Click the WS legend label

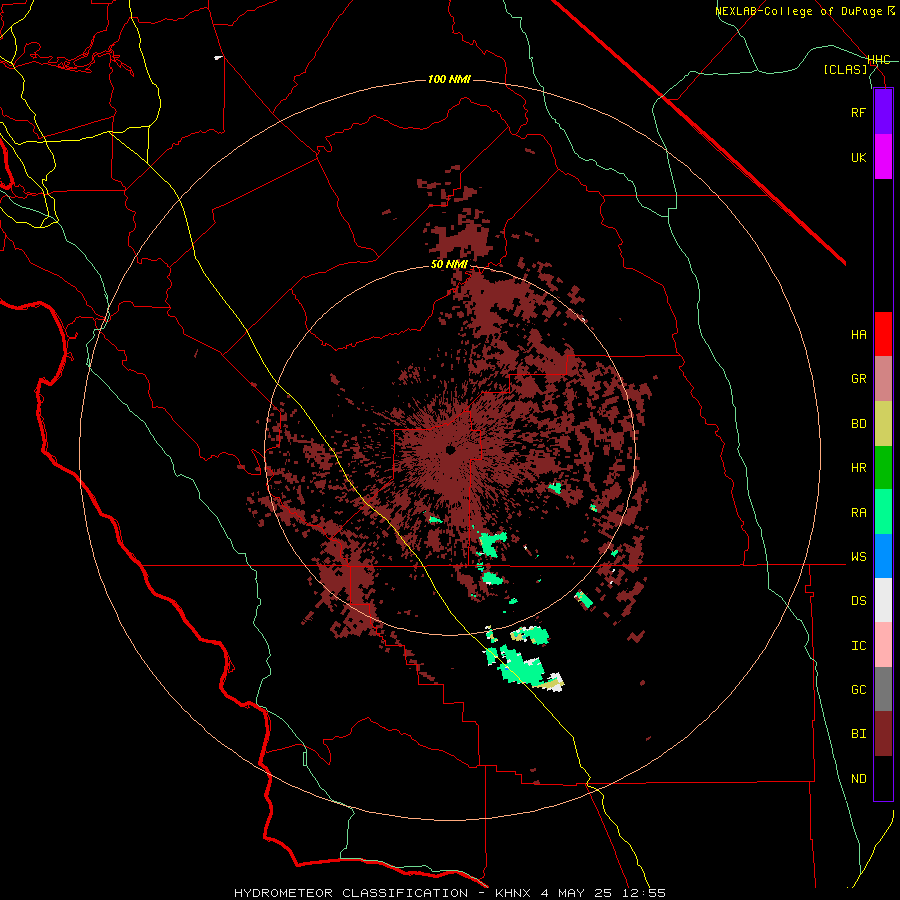(858, 556)
